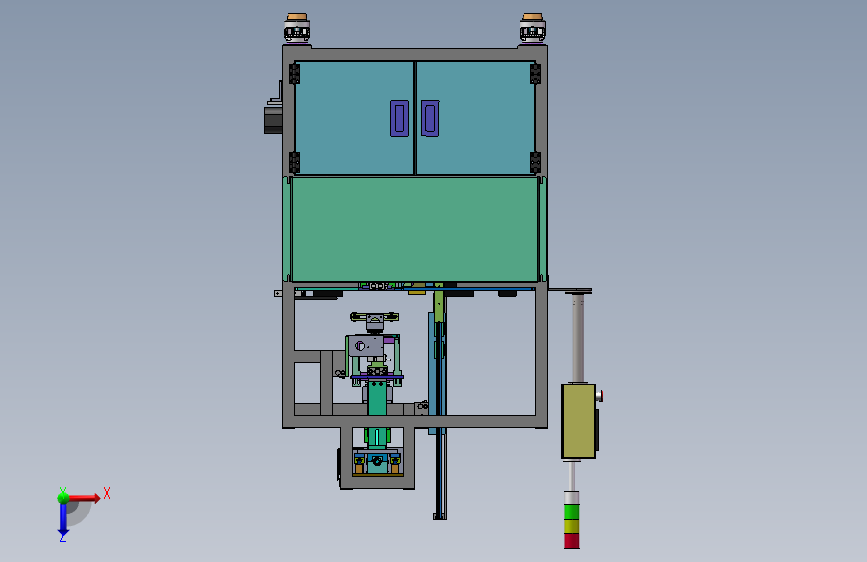Select the yellow control box on the right
This screenshot has width=867, height=562.
tap(578, 421)
